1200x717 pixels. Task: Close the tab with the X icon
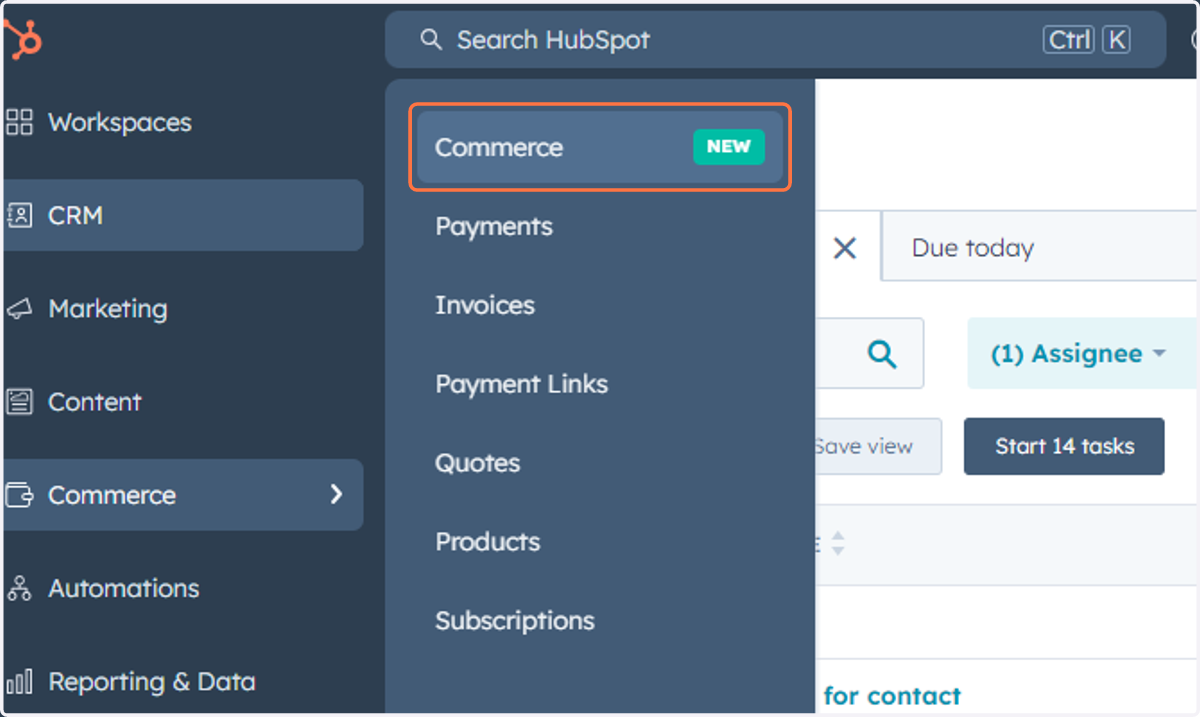[845, 248]
